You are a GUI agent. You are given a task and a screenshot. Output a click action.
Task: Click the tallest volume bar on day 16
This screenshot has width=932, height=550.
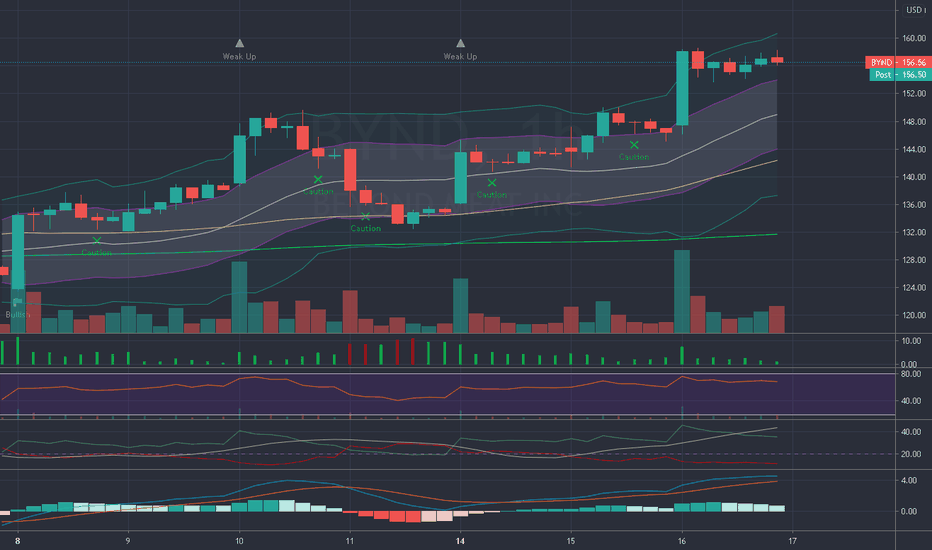pyautogui.click(x=682, y=291)
